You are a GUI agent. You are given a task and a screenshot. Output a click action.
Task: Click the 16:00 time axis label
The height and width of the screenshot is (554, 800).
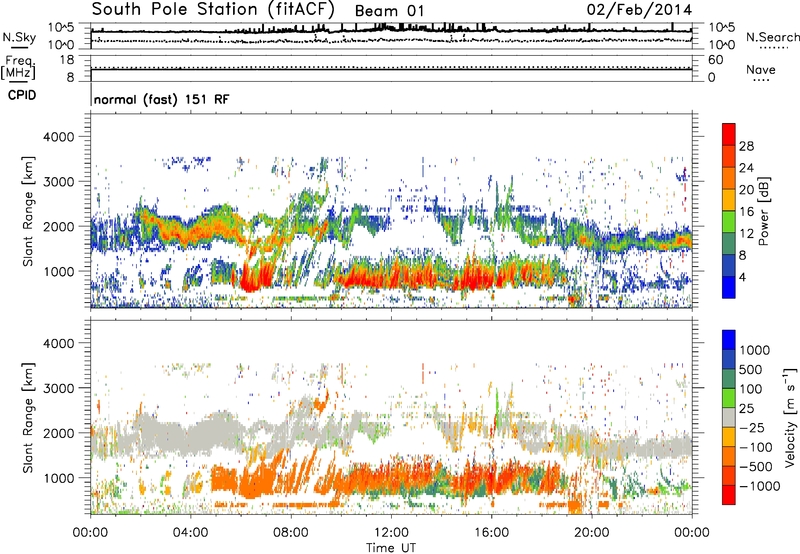coord(491,532)
